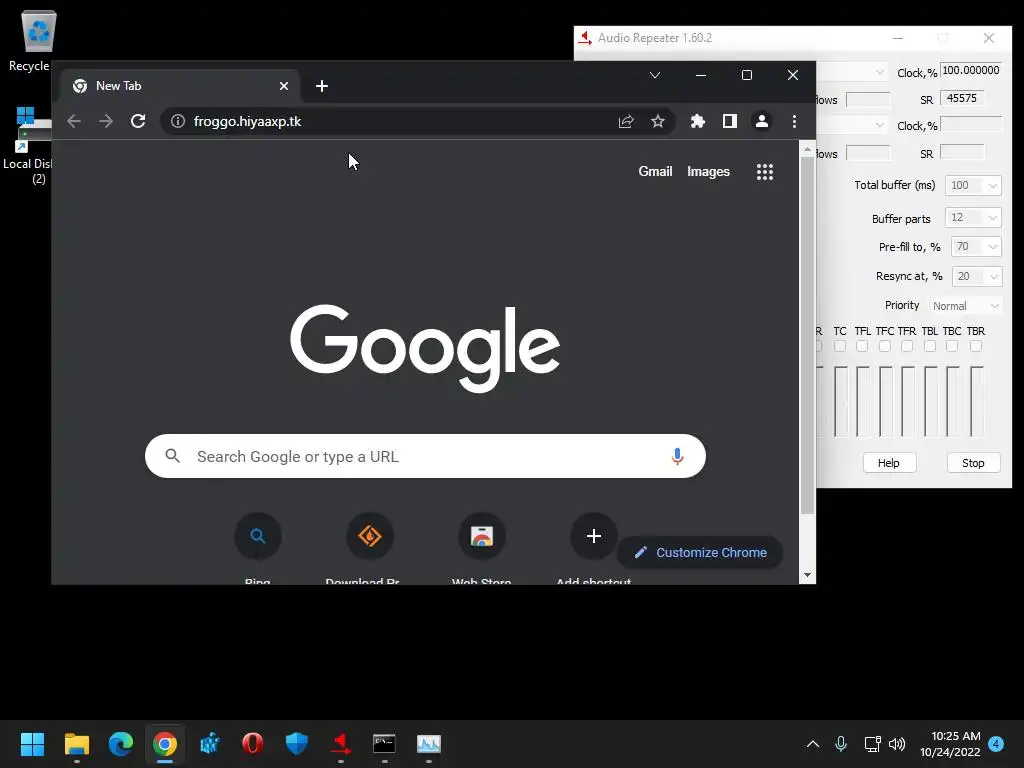
Task: Click Stop button in Audio Repeater
Action: [x=973, y=463]
